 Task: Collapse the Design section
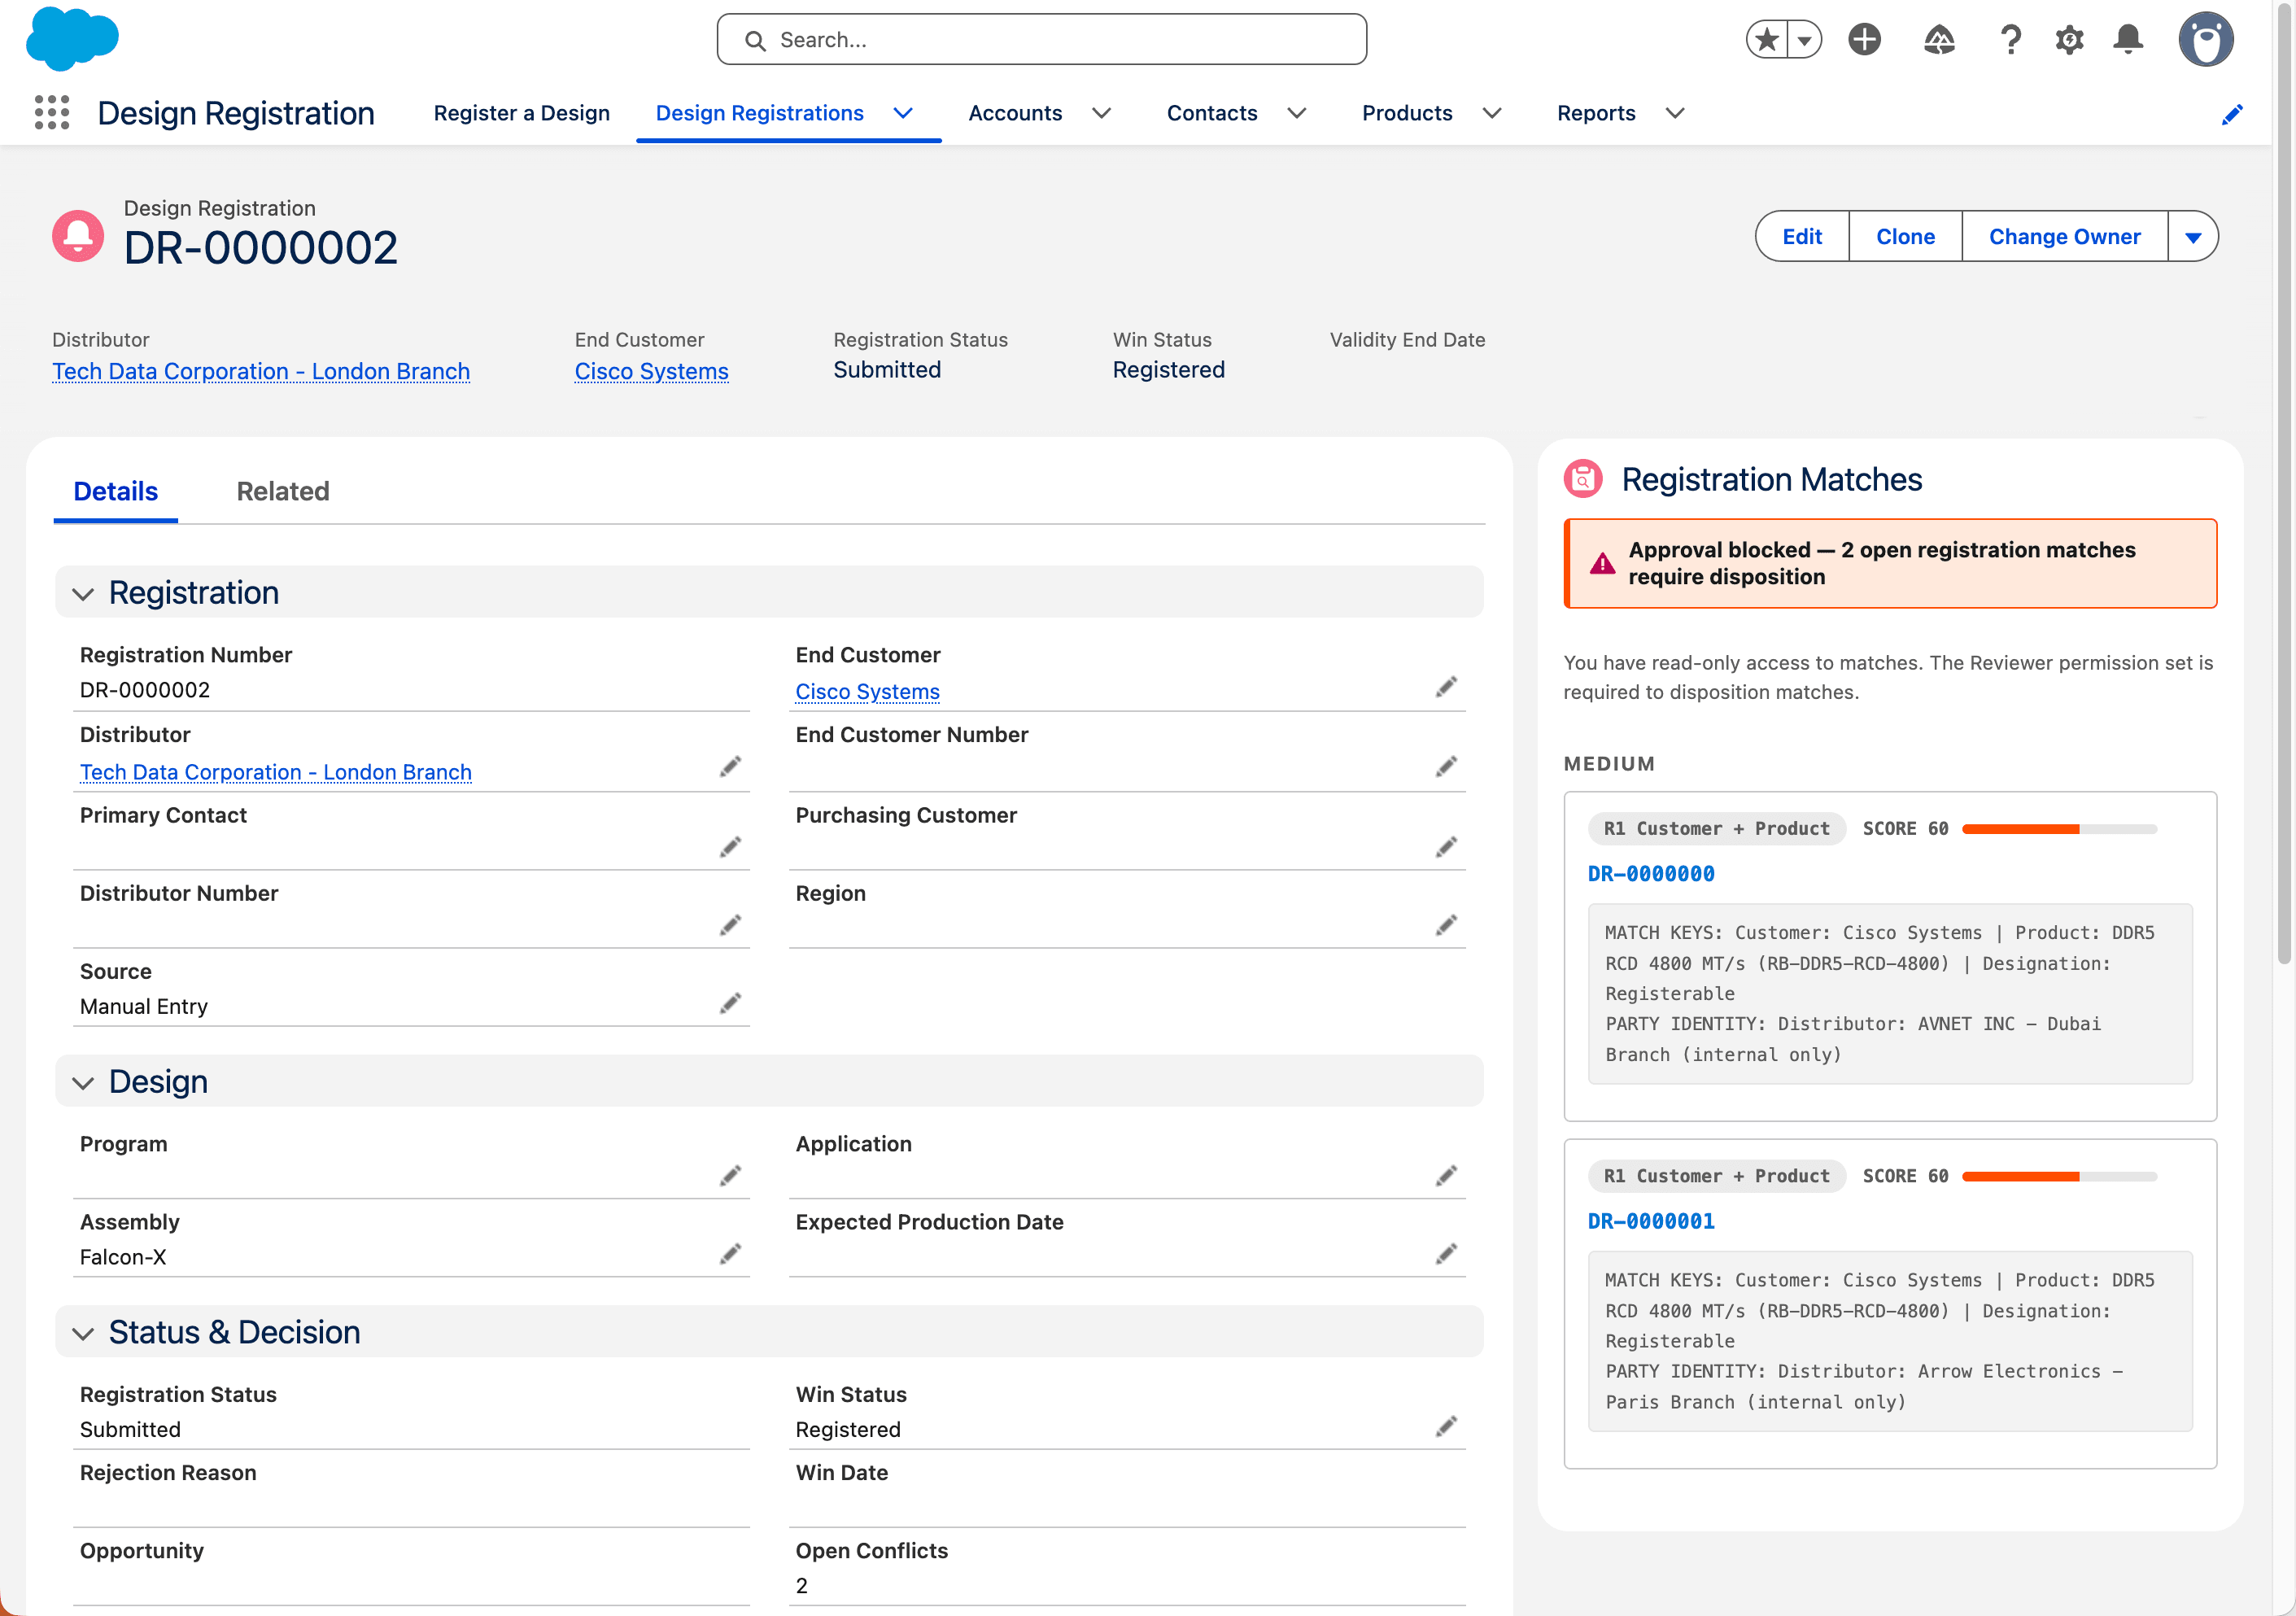(x=83, y=1083)
